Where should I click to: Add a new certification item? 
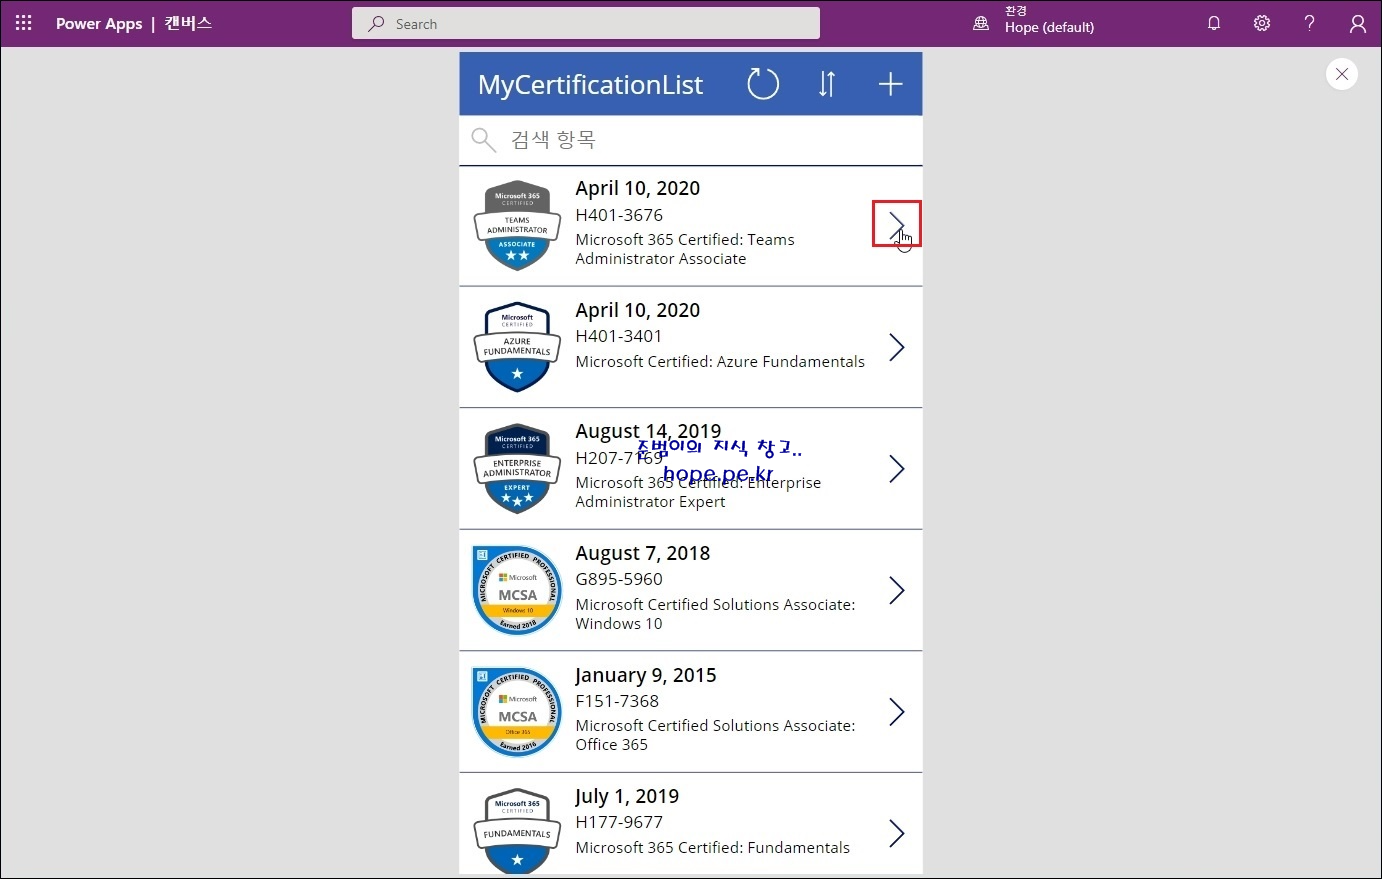click(x=890, y=84)
